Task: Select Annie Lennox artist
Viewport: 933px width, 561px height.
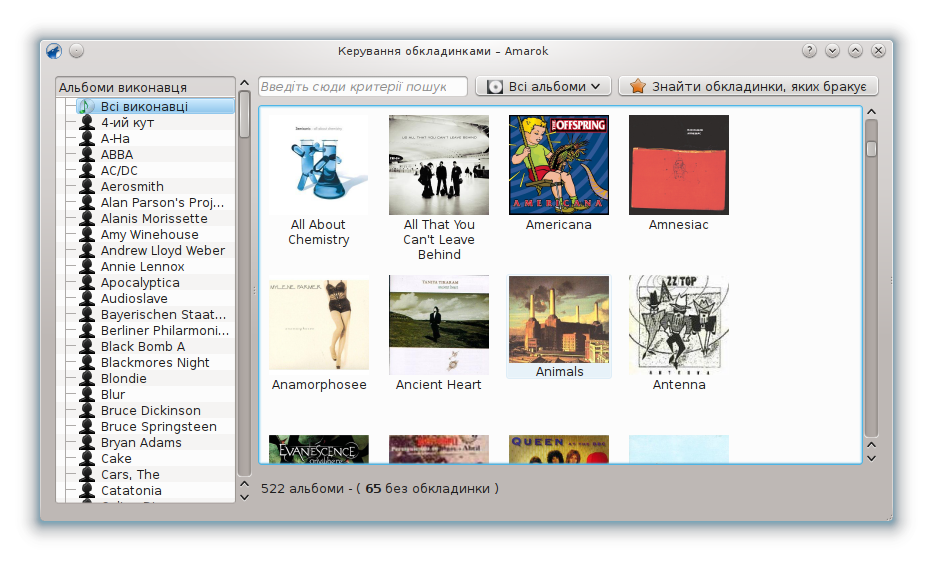Action: coord(143,267)
